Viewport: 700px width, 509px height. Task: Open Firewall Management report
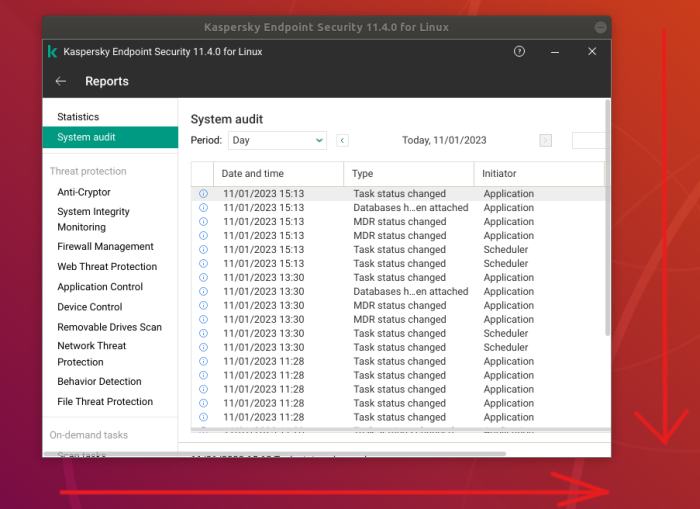click(105, 246)
